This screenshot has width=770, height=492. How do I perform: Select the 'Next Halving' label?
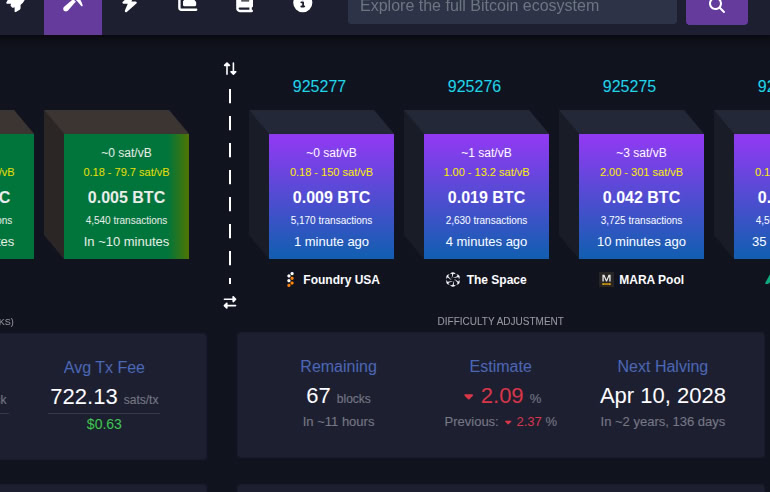pos(662,366)
